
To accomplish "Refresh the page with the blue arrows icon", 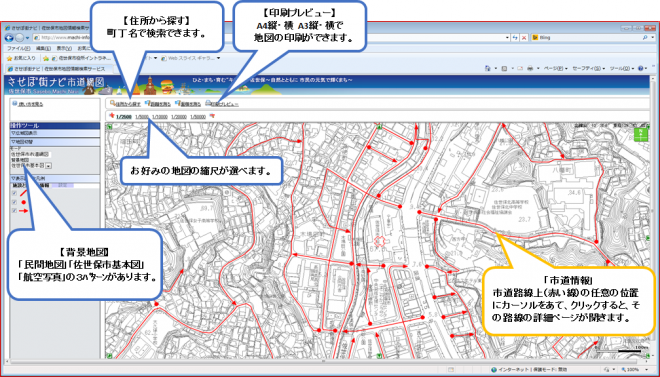I will [515, 37].
